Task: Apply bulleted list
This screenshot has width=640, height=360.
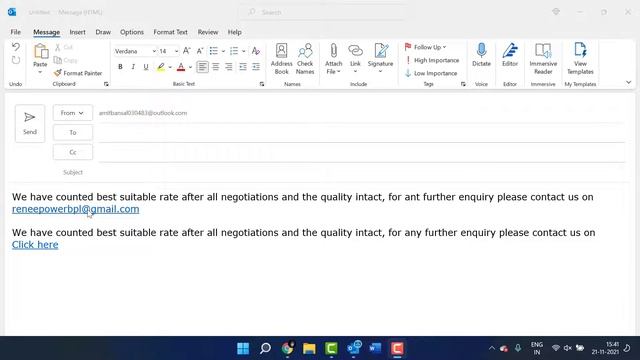Action: [x=213, y=51]
